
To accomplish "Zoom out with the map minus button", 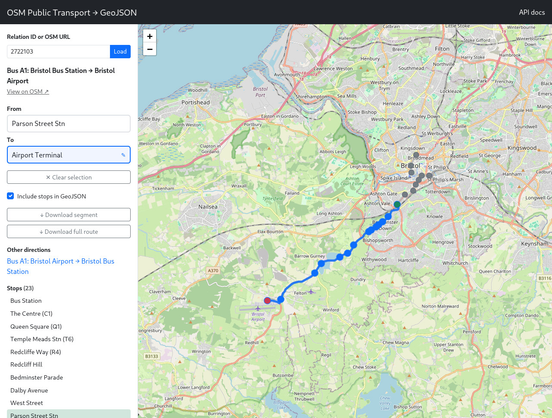I will pos(150,49).
